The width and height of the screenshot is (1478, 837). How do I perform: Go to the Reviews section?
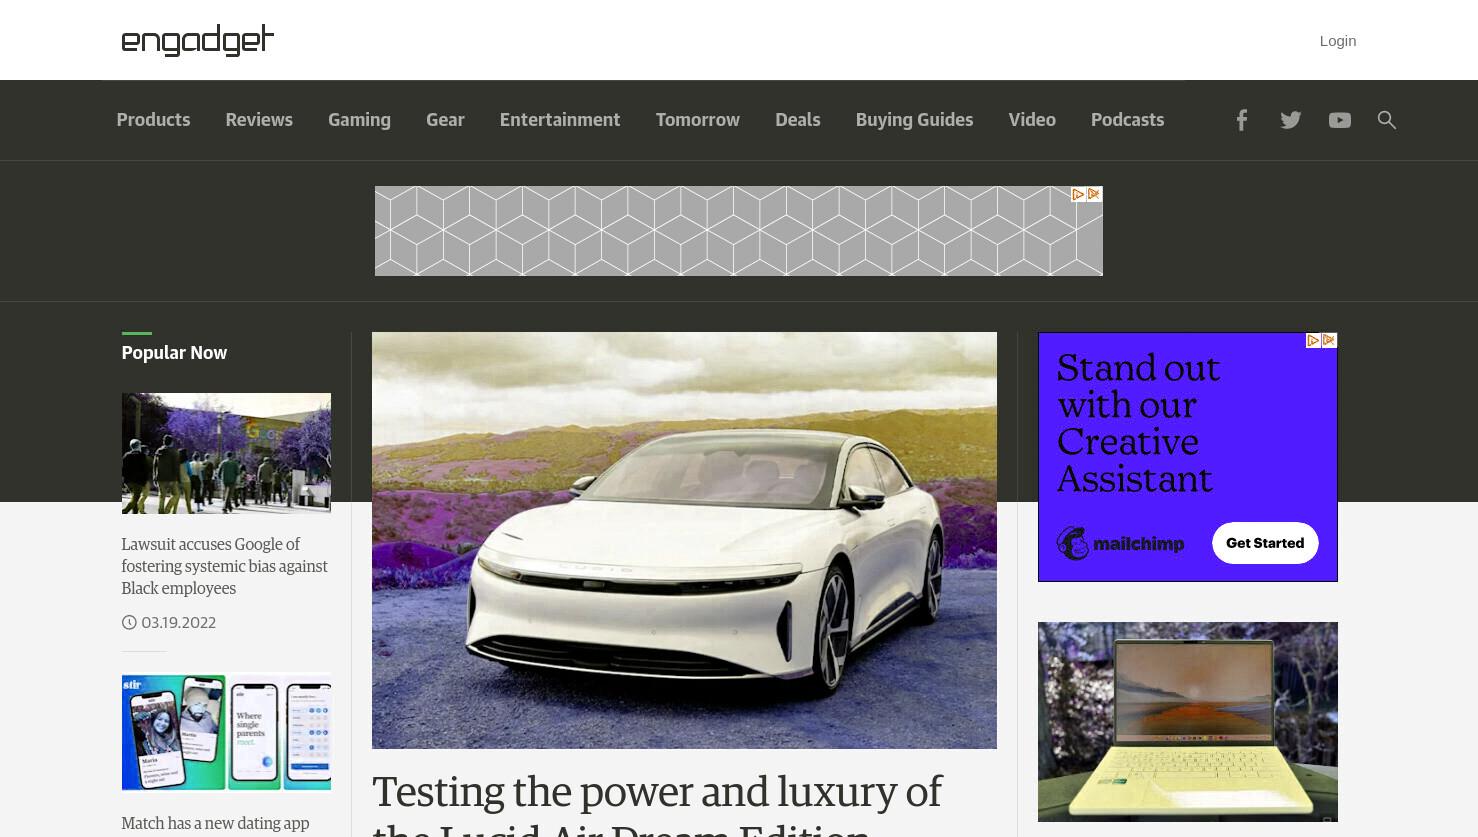click(259, 120)
